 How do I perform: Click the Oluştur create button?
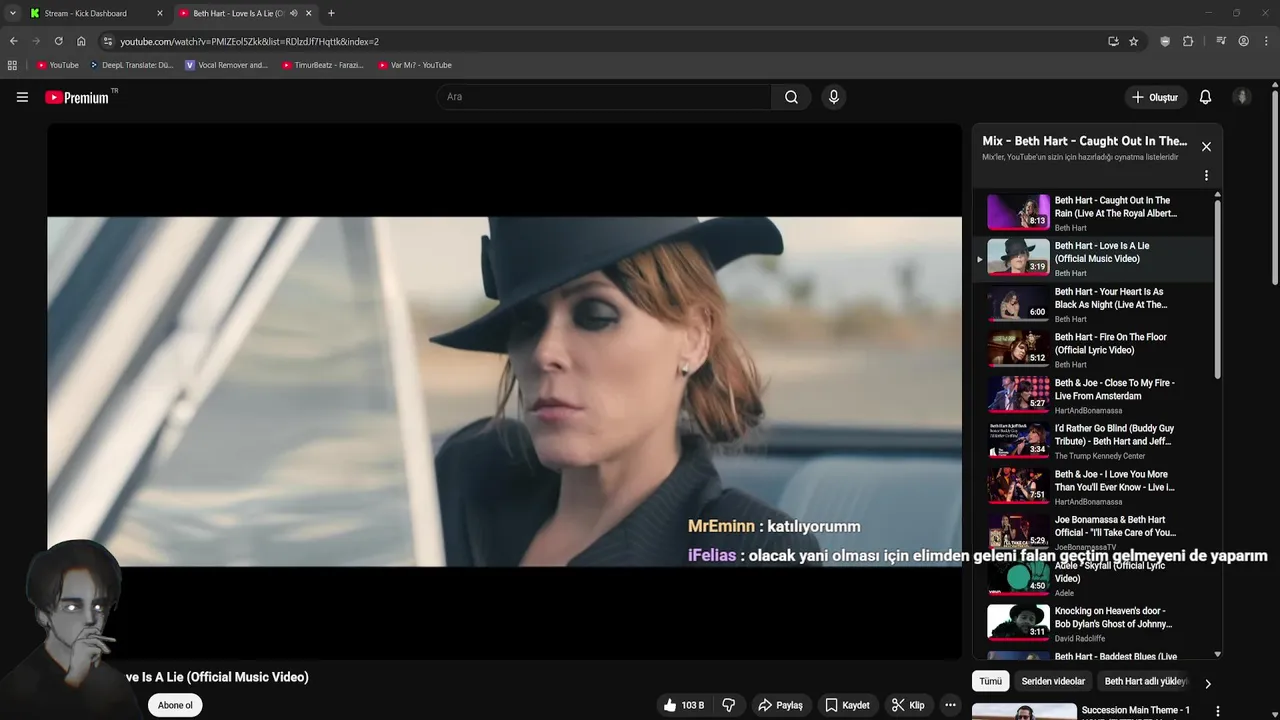click(x=1154, y=97)
